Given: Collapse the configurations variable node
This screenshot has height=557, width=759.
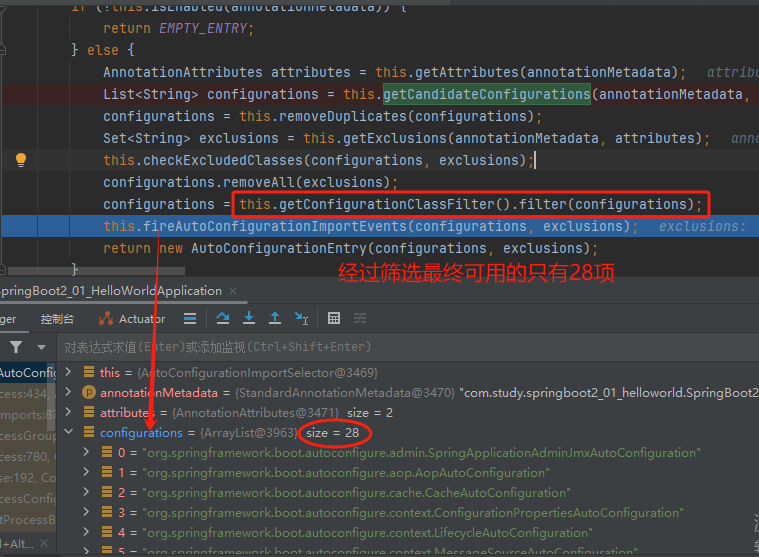Looking at the screenshot, I should [69, 431].
